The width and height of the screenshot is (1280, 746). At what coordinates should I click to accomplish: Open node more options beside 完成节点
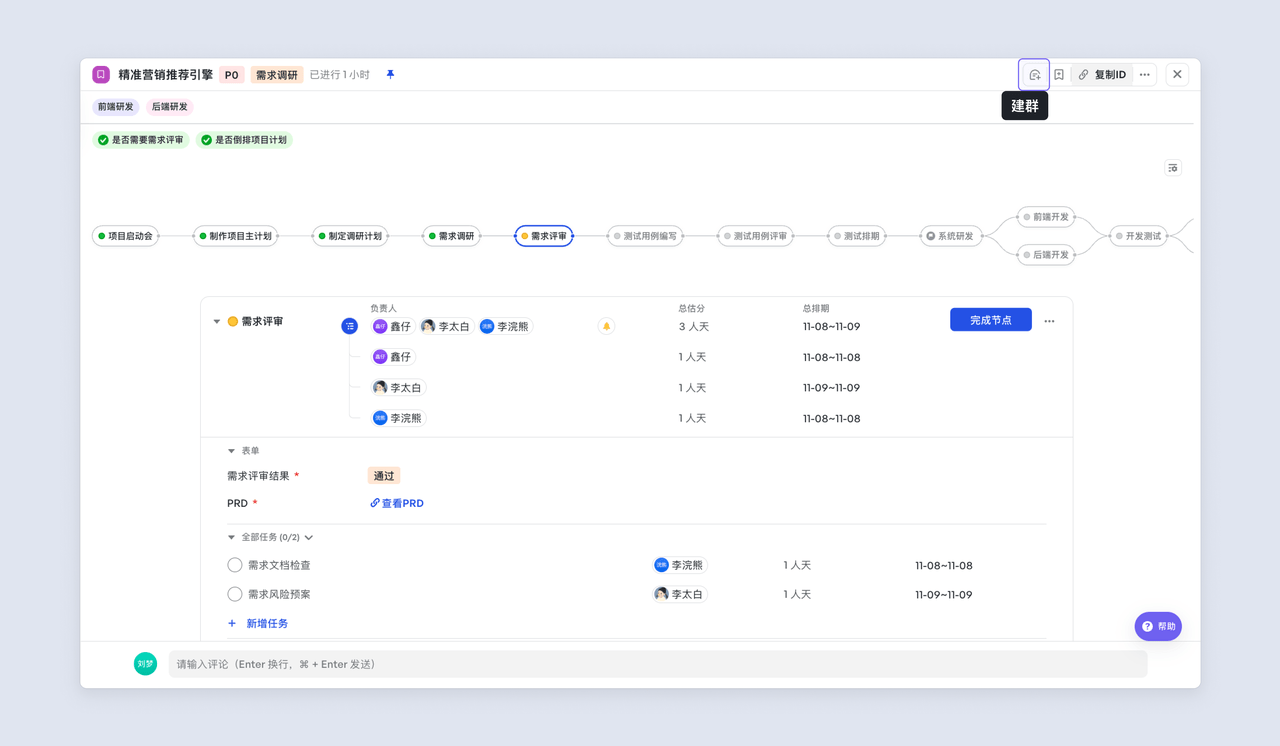1049,321
